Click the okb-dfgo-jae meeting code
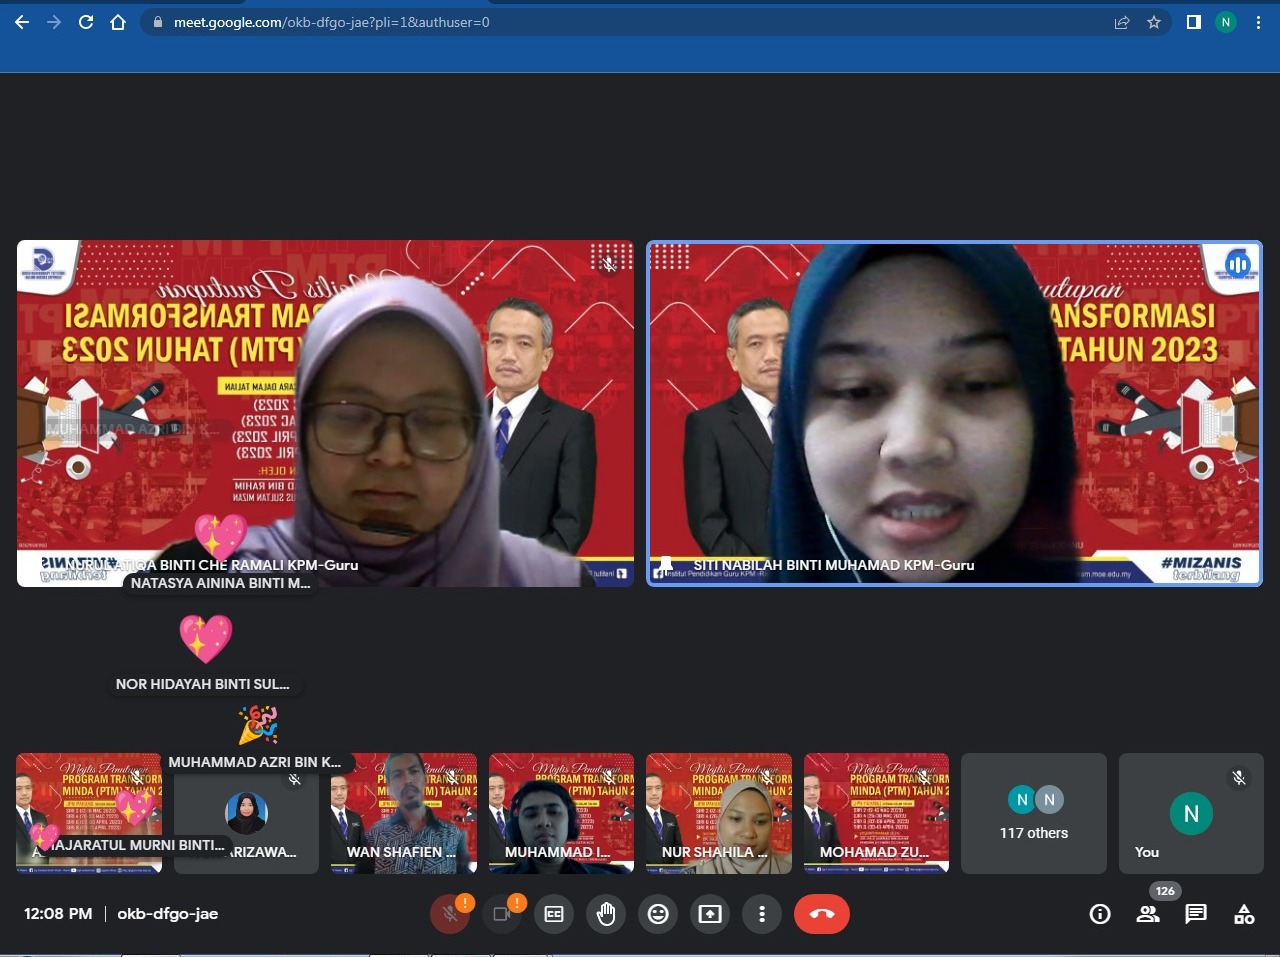 167,914
